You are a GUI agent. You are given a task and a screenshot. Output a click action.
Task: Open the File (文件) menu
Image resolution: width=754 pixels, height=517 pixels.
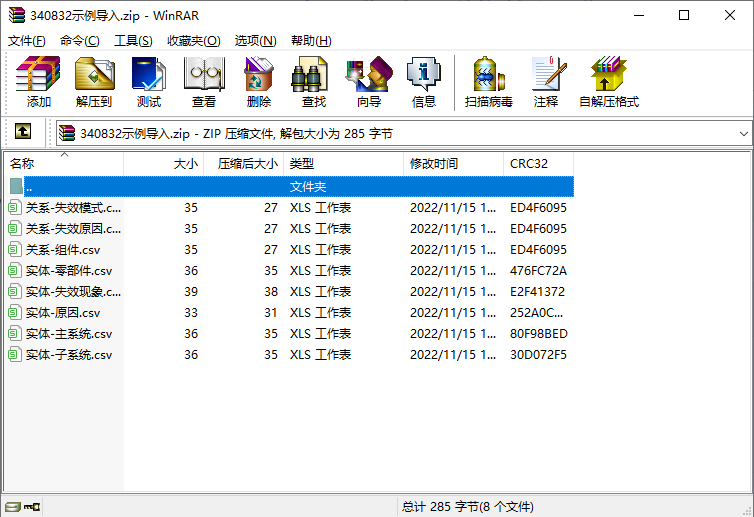click(x=27, y=40)
